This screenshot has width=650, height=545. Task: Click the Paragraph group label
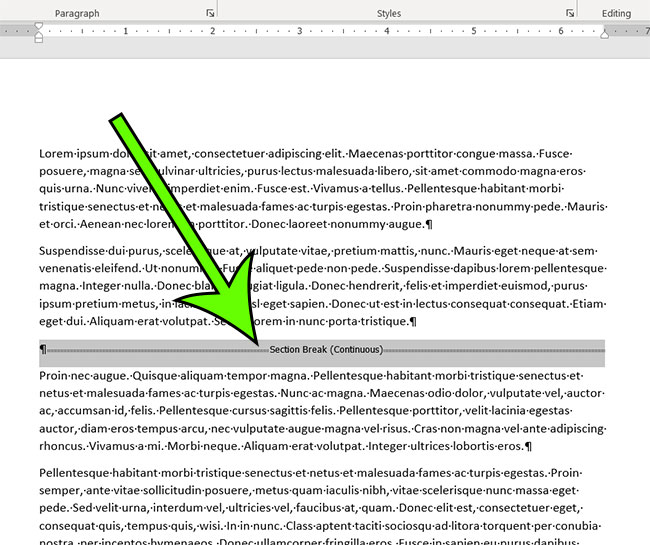coord(77,13)
